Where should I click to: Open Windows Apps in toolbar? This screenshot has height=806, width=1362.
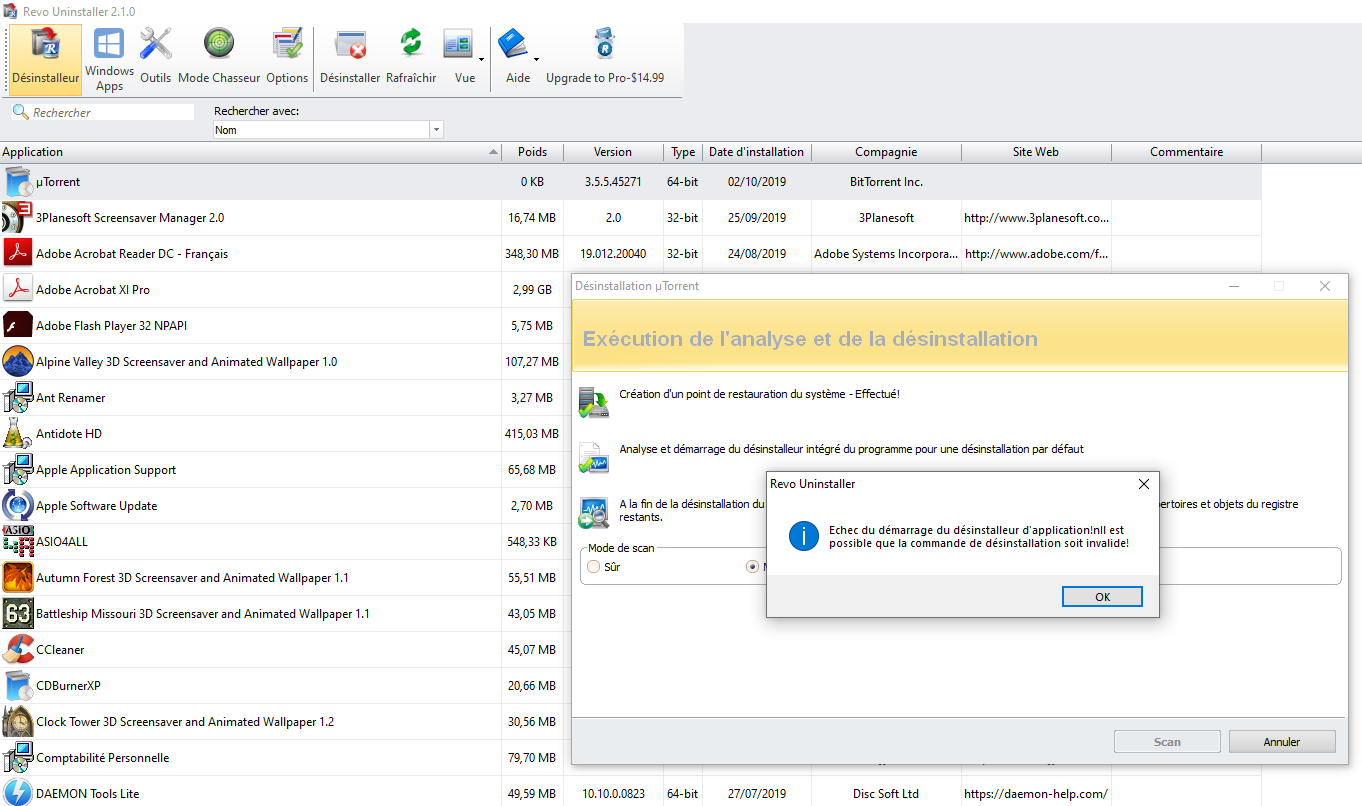tap(109, 59)
